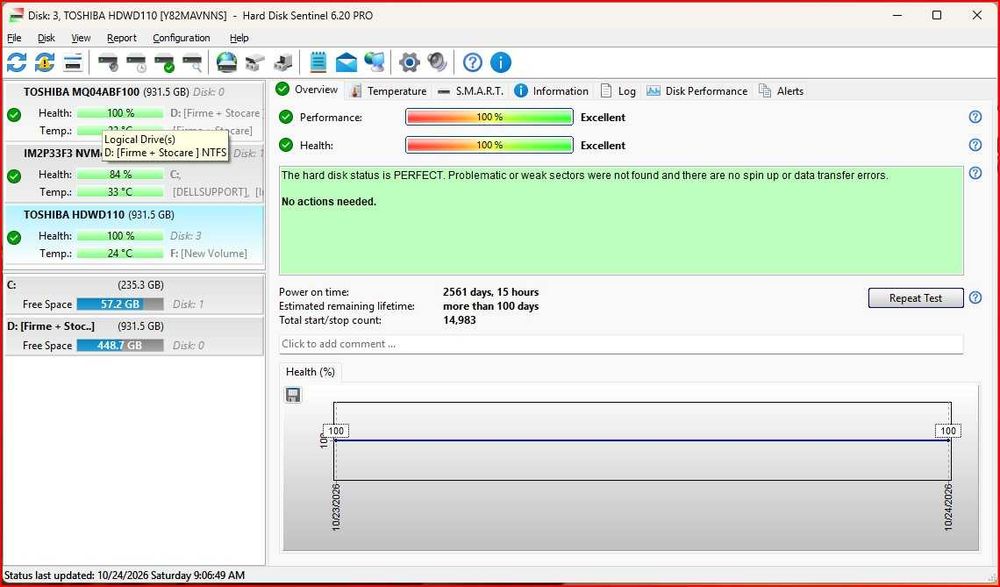Click the blue info toolbar icon
The image size is (1000, 587).
(x=501, y=63)
